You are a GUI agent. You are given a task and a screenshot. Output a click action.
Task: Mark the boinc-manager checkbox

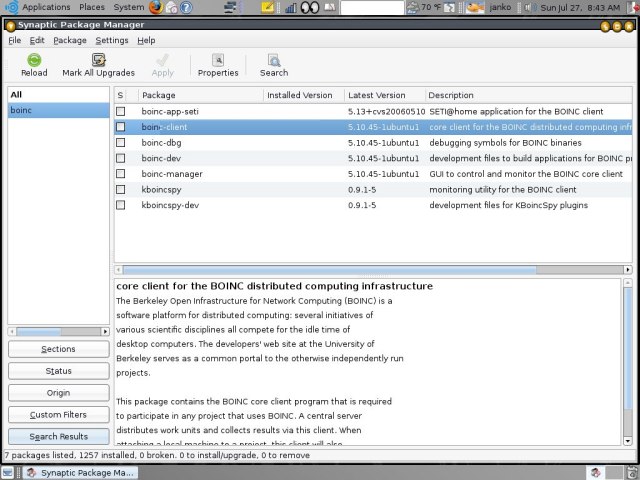(x=120, y=174)
